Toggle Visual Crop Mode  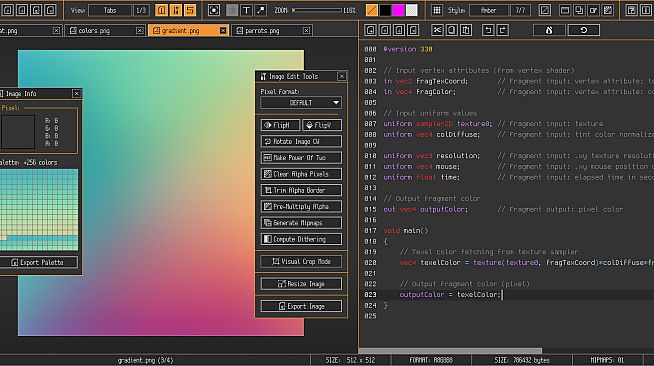[301, 261]
